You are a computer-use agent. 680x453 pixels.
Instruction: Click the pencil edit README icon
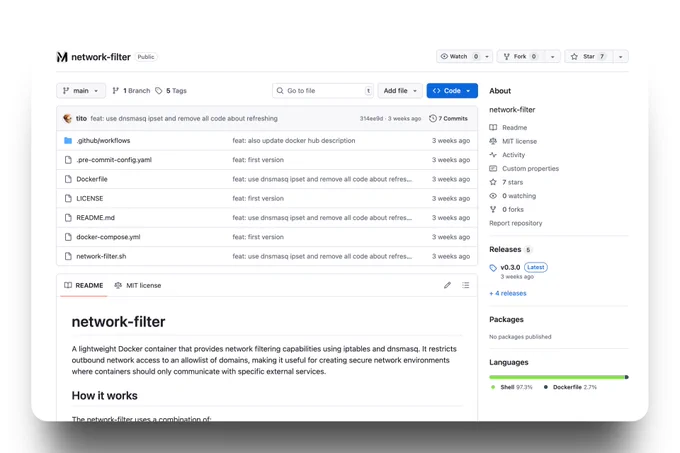click(448, 285)
